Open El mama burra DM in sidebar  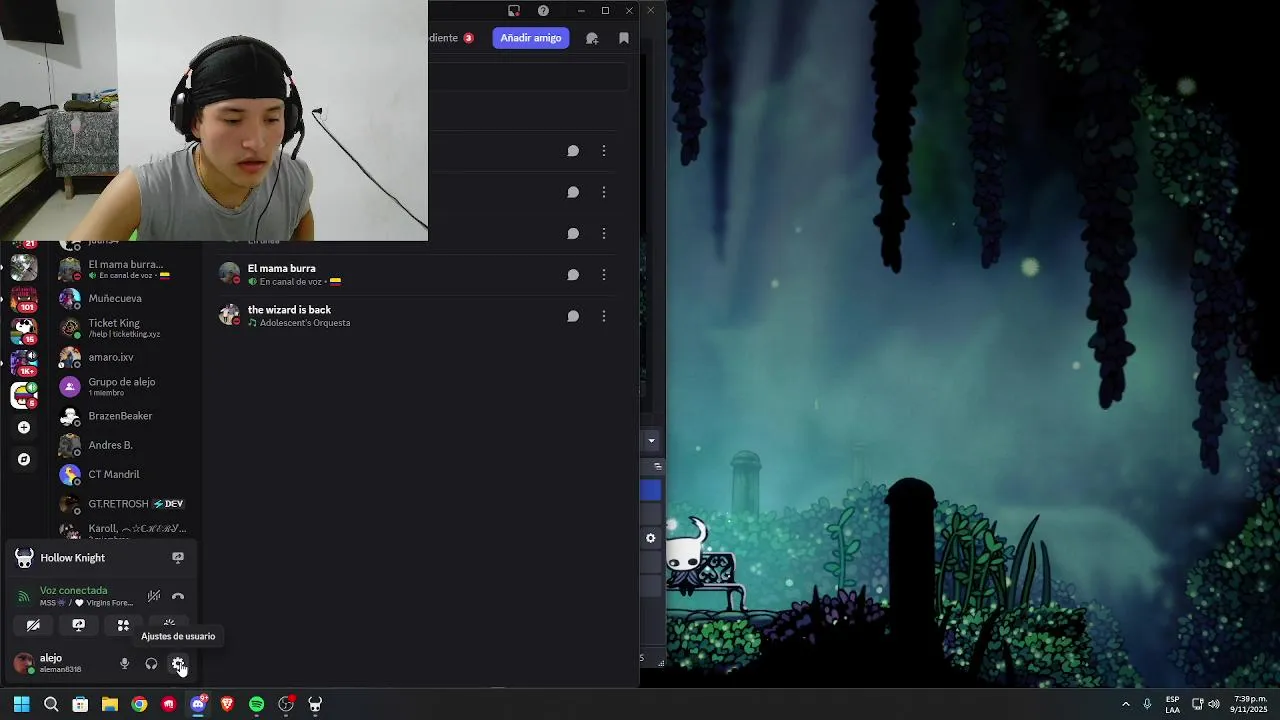pos(125,269)
